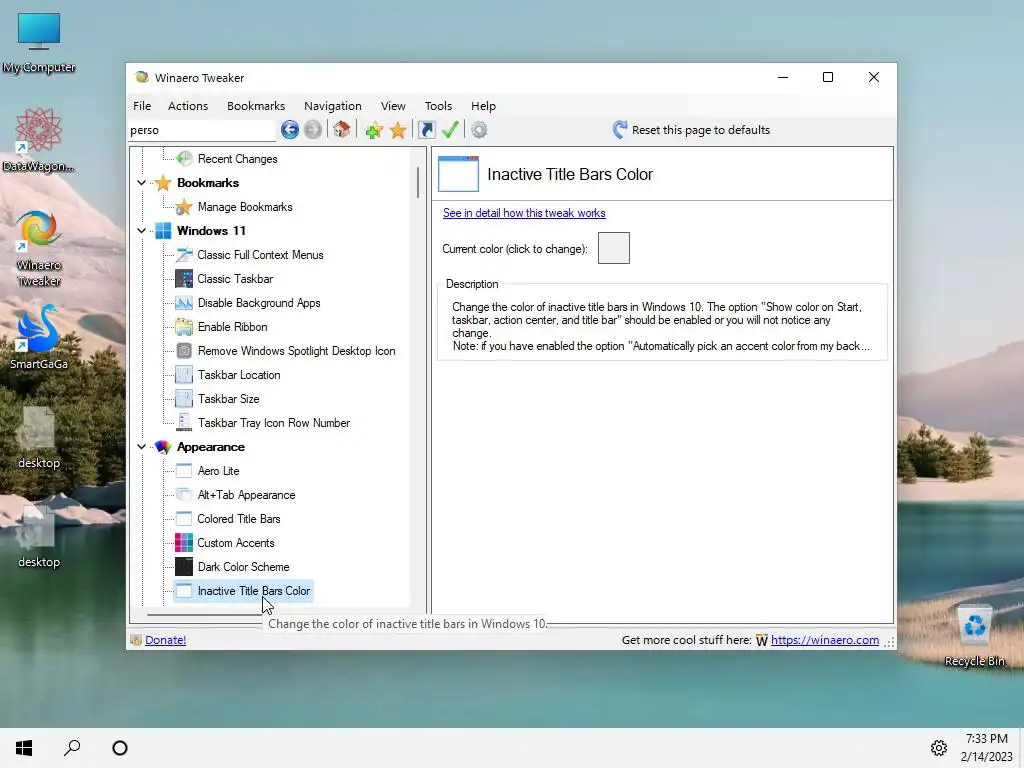Open the Help menu
The image size is (1024, 768).
[483, 106]
